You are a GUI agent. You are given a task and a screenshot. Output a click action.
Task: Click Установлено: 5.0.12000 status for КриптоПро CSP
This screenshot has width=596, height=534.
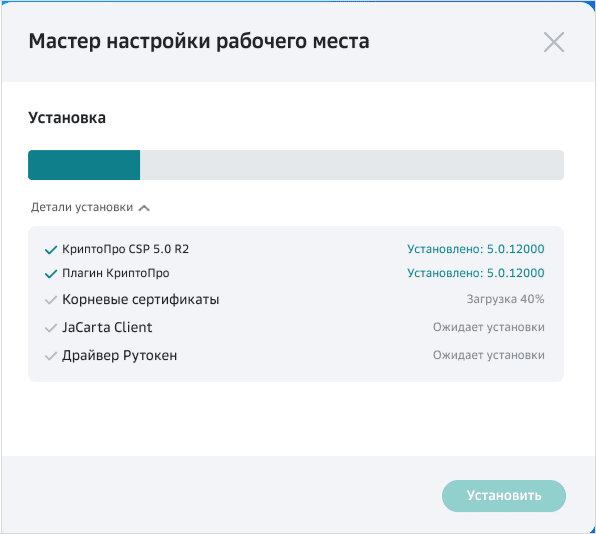click(x=476, y=249)
